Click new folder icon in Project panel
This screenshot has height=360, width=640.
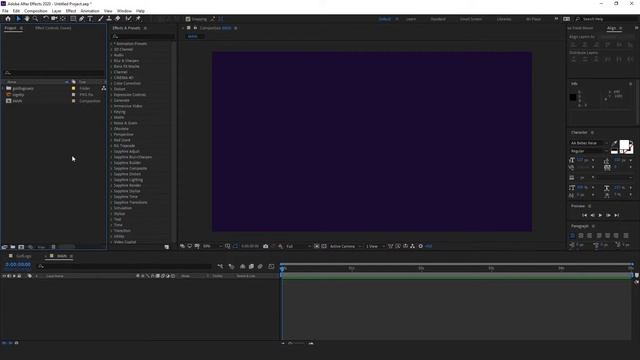13,247
